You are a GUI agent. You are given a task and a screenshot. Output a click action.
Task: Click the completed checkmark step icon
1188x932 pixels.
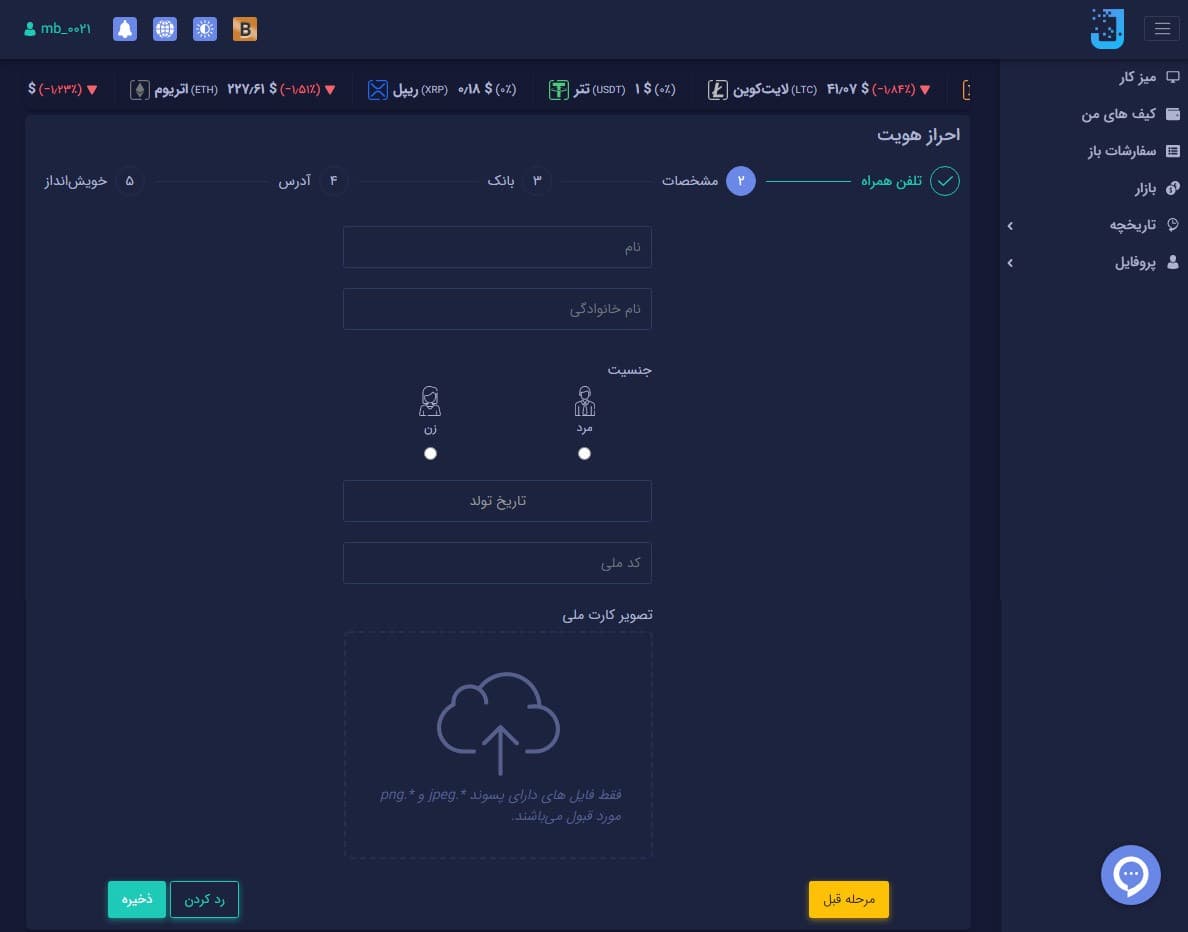(945, 181)
